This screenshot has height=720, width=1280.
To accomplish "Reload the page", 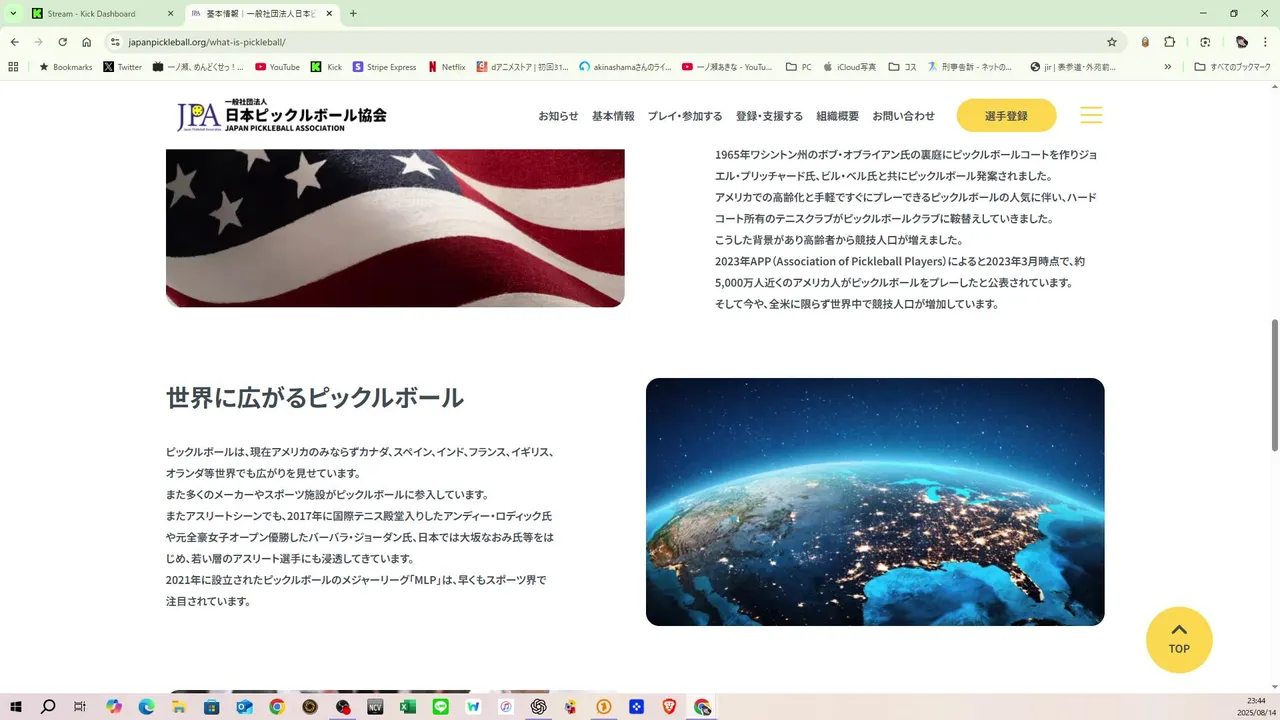I will [62, 42].
